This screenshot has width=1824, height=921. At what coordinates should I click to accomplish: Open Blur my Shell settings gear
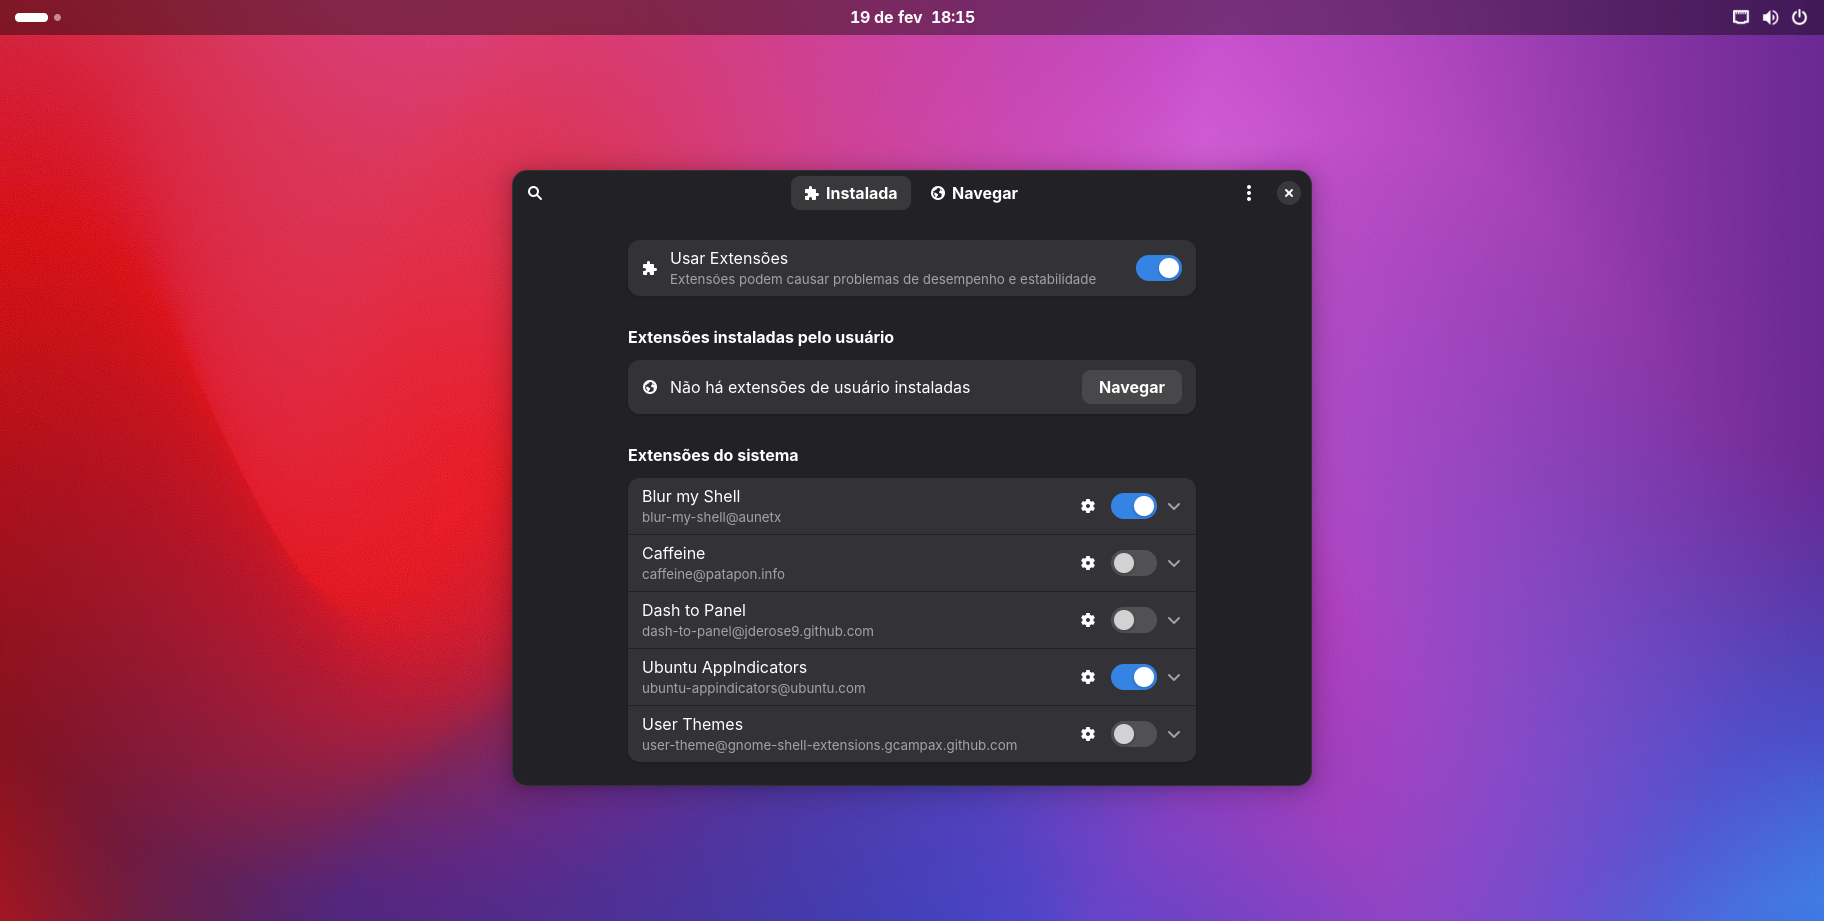point(1088,506)
